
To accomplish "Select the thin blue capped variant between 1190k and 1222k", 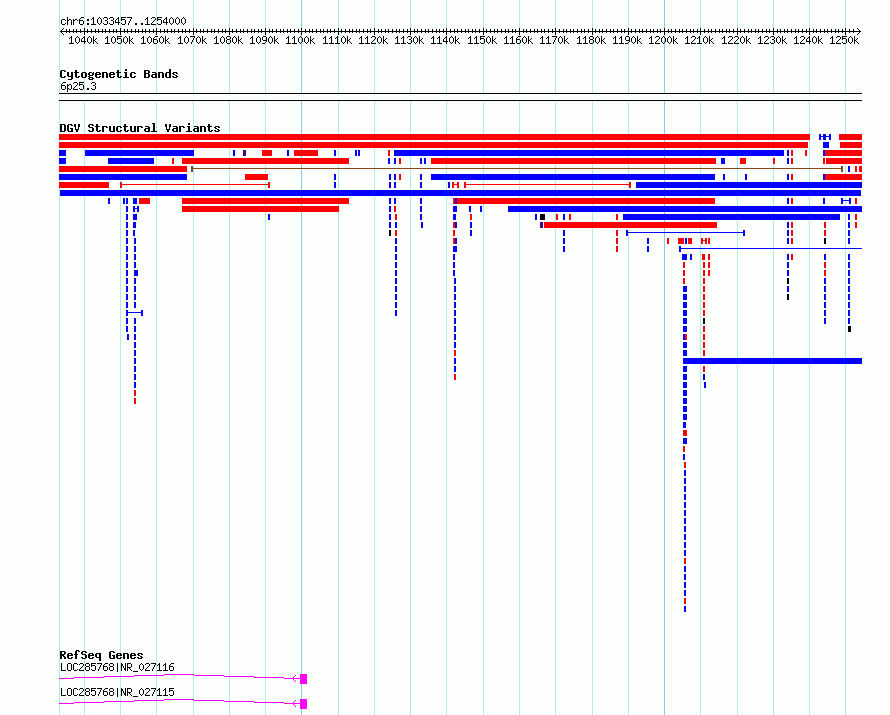I will click(685, 233).
